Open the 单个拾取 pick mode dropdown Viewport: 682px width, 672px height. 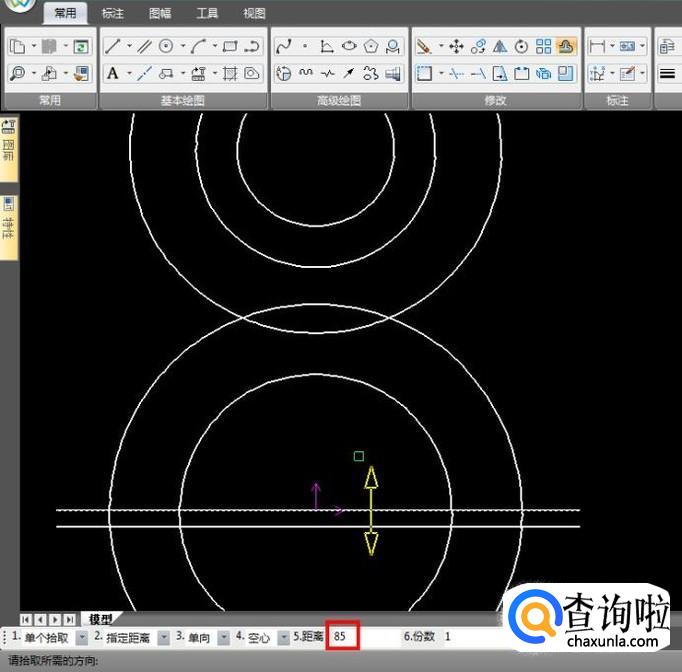tap(81, 637)
